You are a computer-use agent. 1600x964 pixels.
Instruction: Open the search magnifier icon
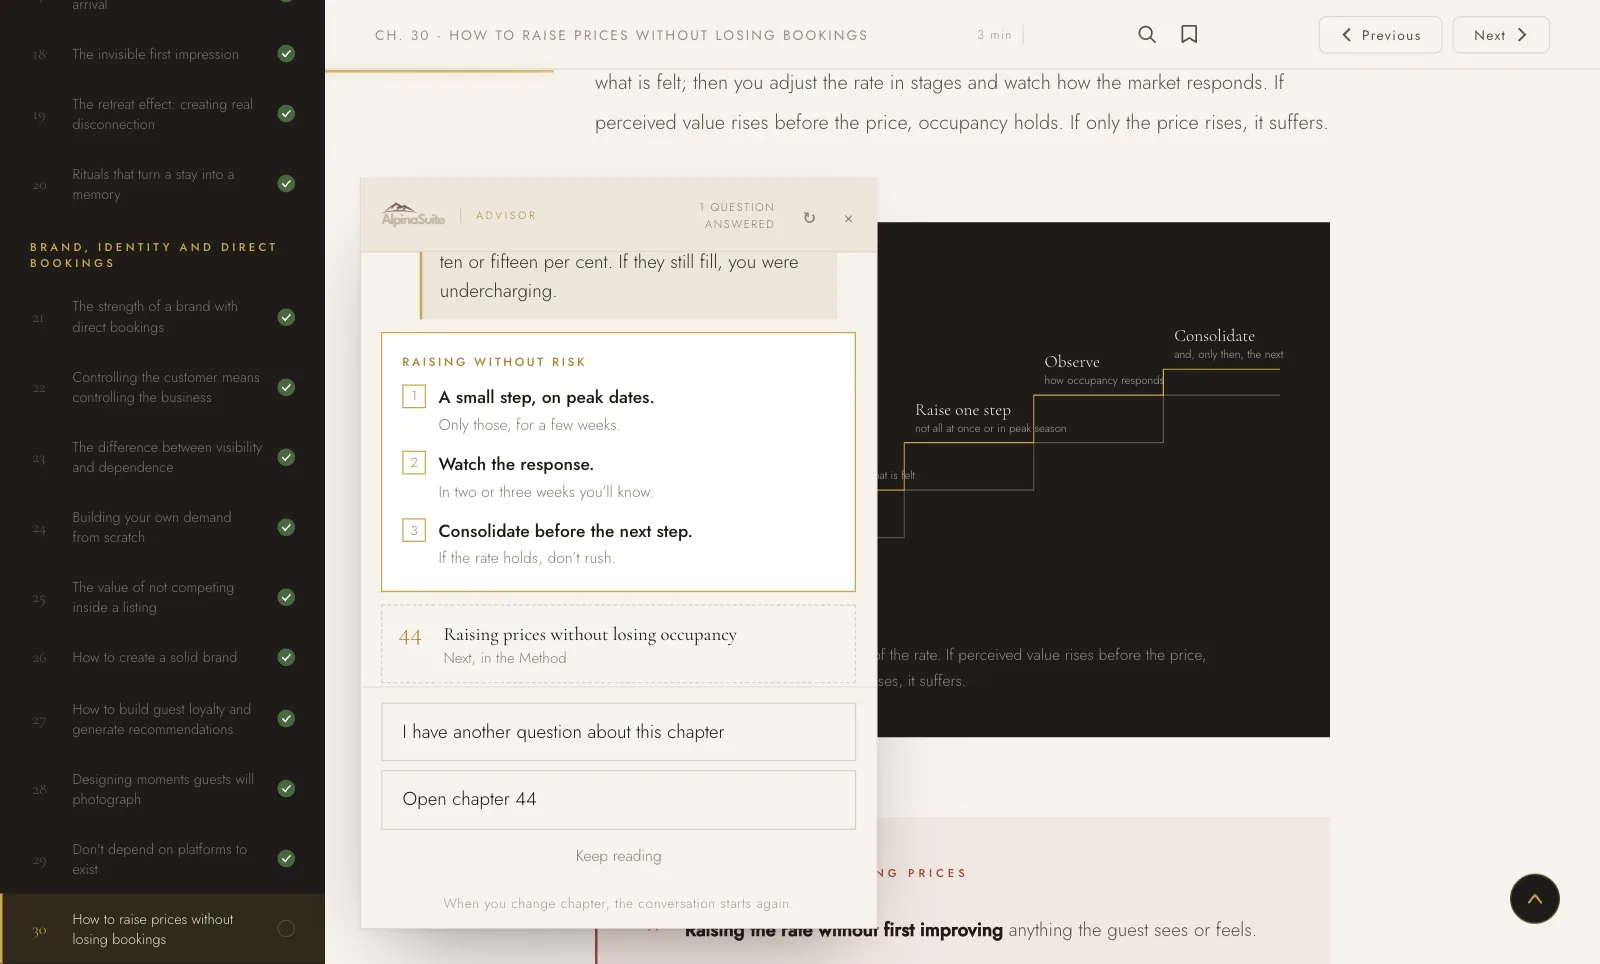[1147, 34]
